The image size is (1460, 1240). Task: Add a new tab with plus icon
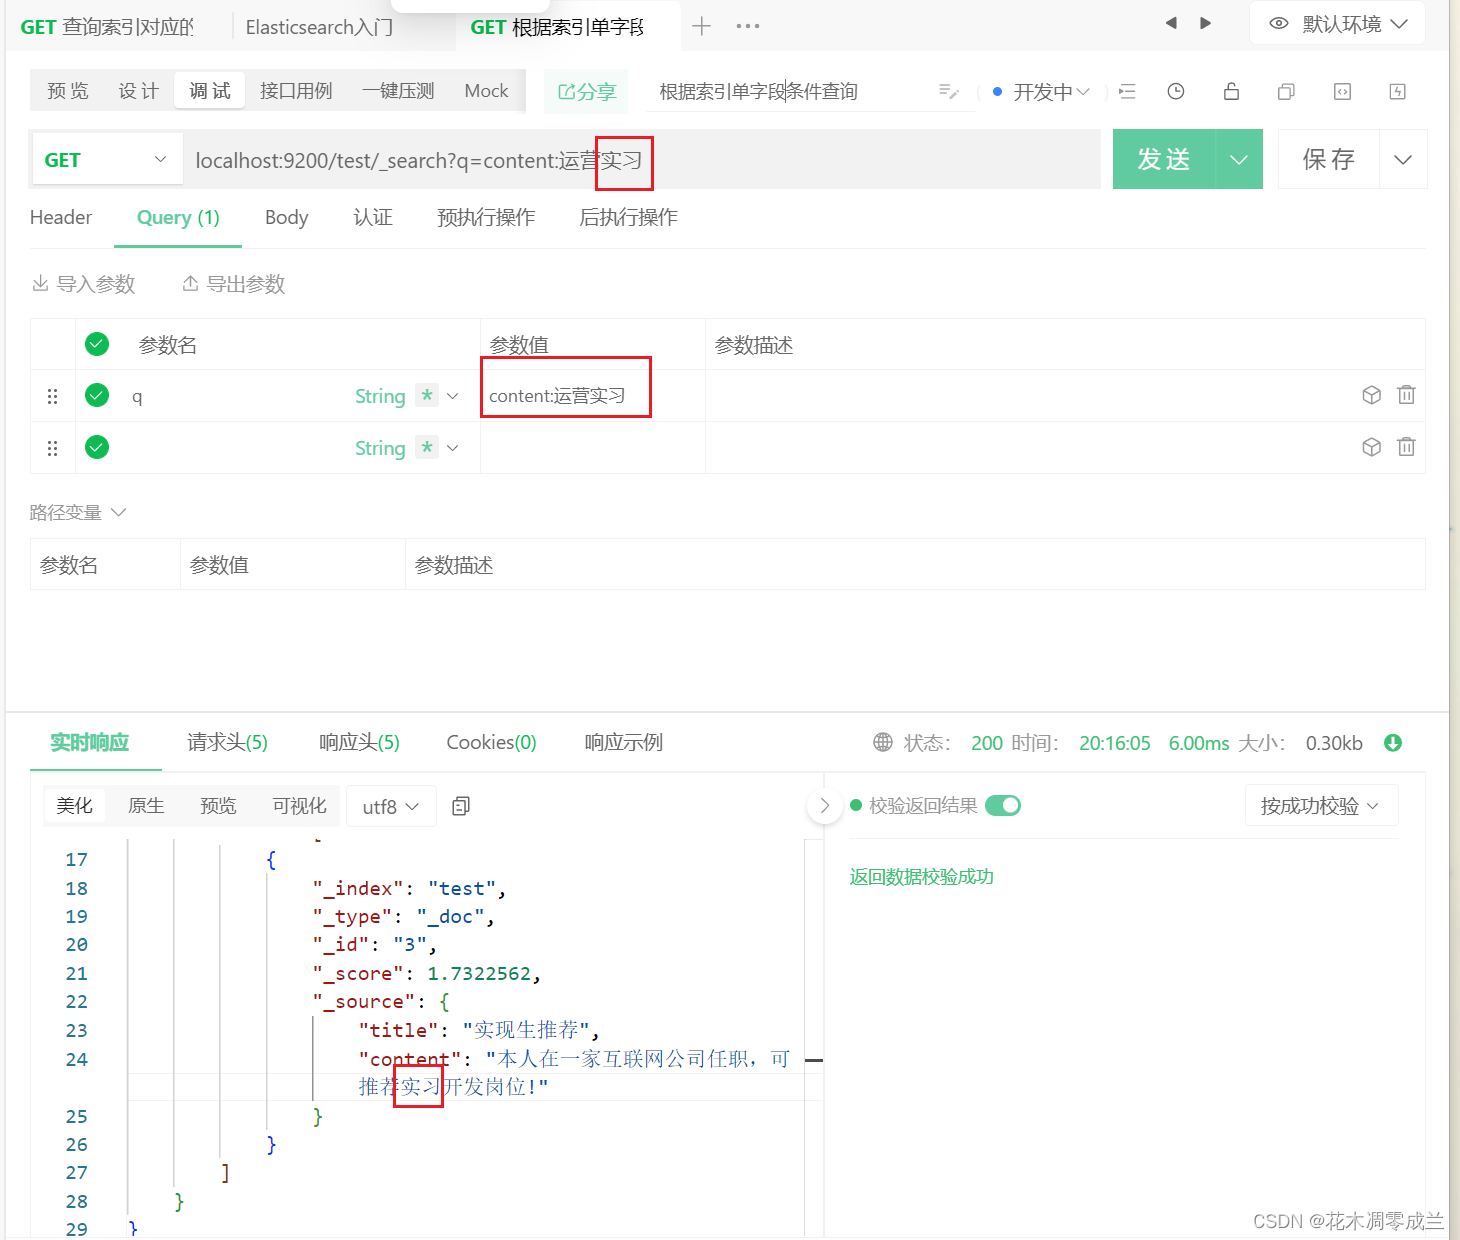point(701,26)
